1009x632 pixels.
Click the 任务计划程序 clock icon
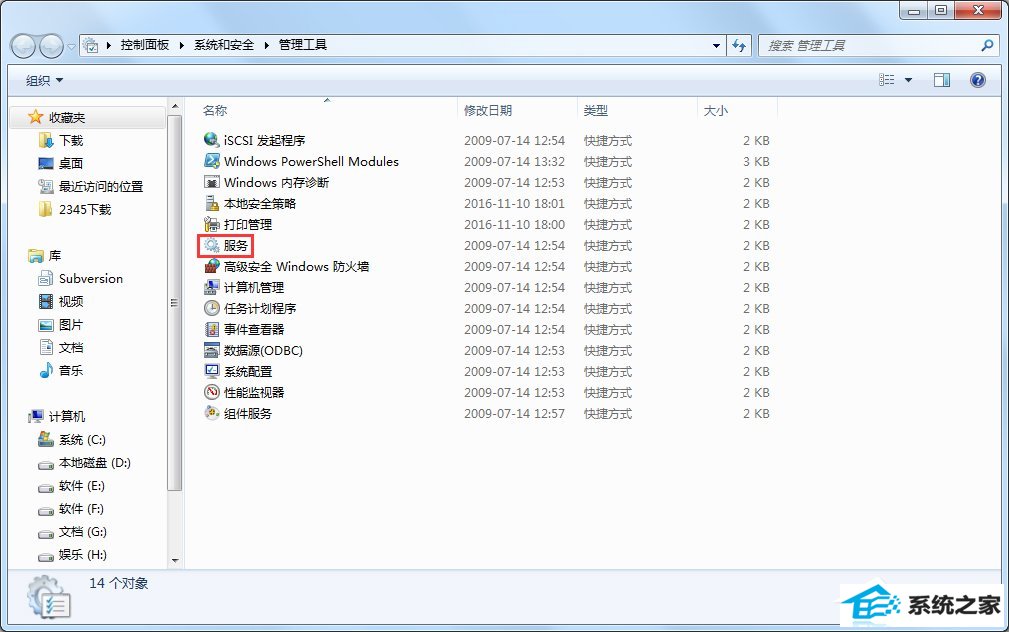point(211,308)
